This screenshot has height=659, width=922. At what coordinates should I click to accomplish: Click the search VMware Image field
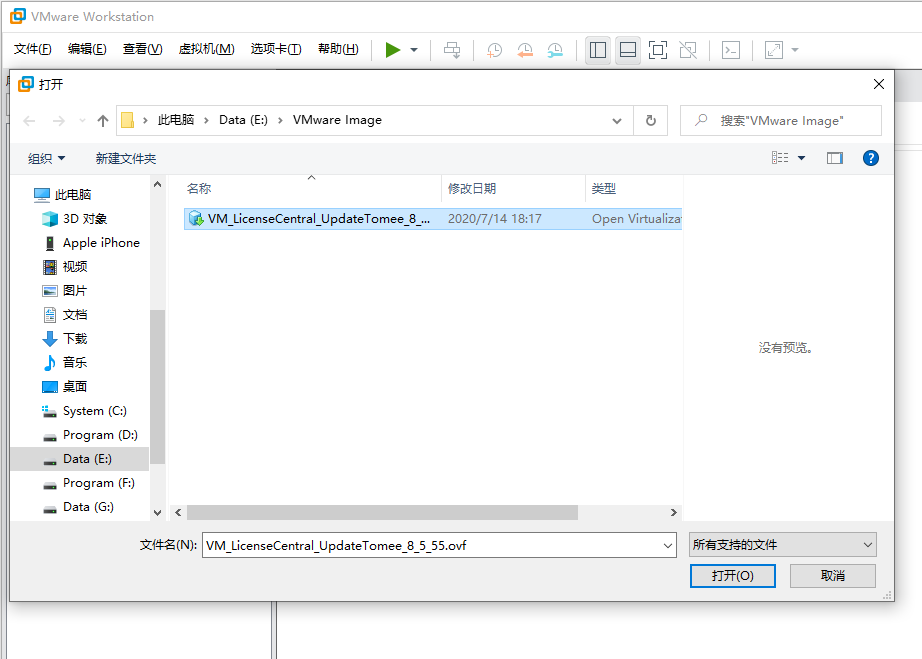[x=781, y=121]
